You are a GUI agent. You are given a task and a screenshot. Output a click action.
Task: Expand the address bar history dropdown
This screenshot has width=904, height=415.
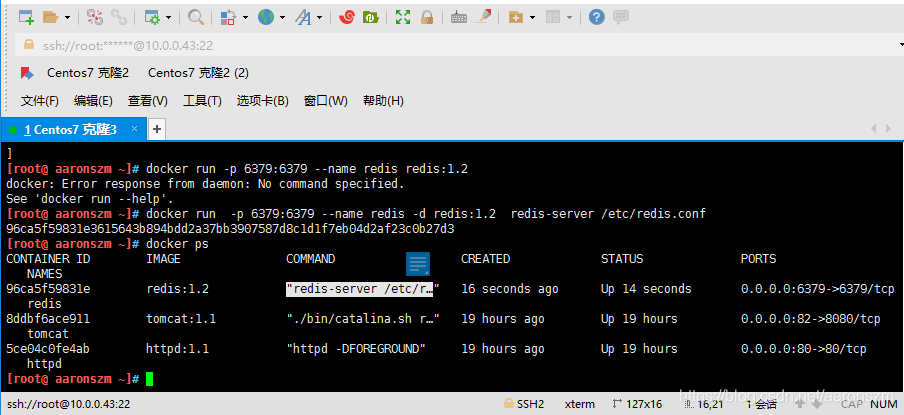[x=901, y=45]
